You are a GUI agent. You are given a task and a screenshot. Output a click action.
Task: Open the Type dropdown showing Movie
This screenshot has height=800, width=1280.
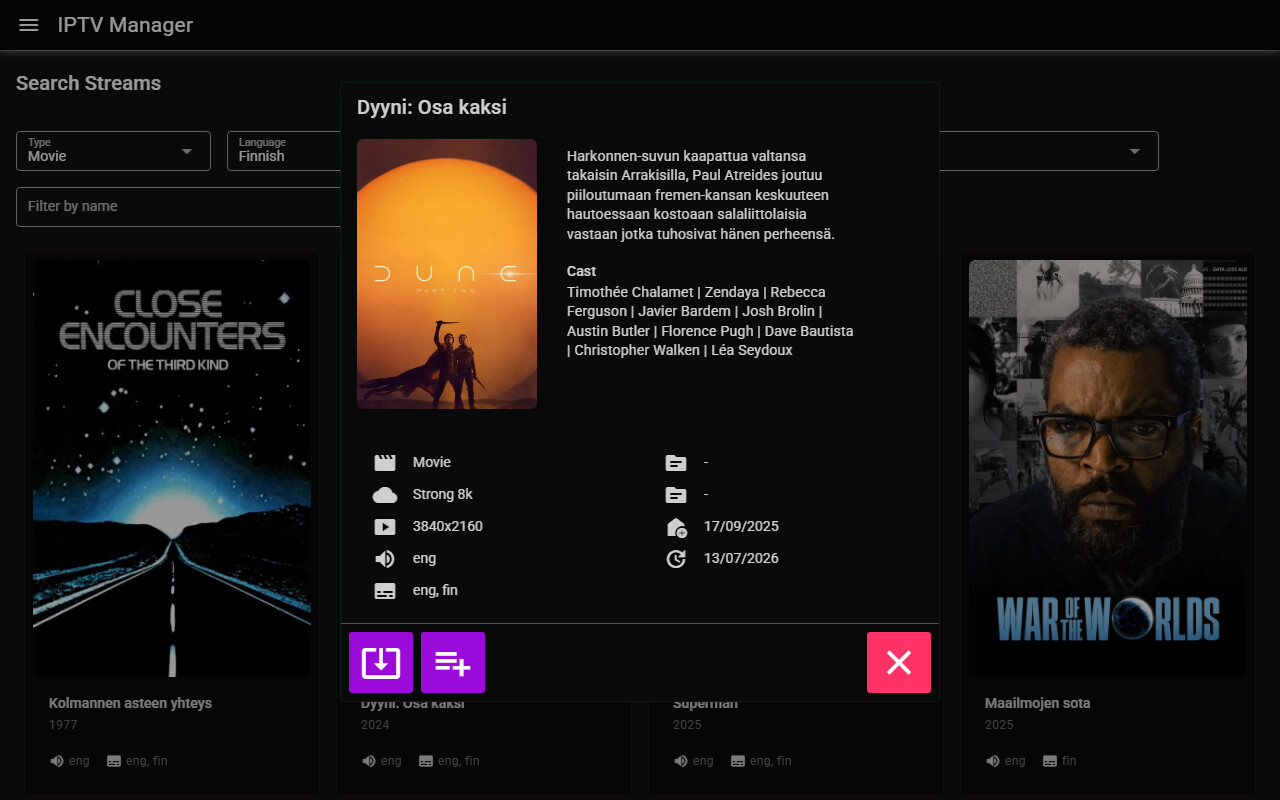[x=113, y=151]
